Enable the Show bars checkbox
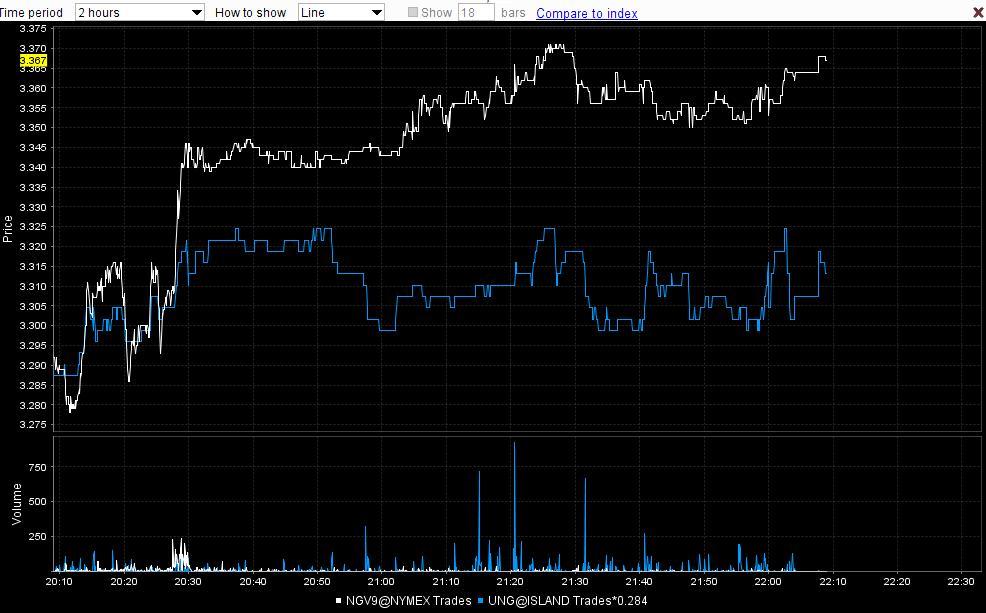Viewport: 986px width, 613px height. coord(411,12)
